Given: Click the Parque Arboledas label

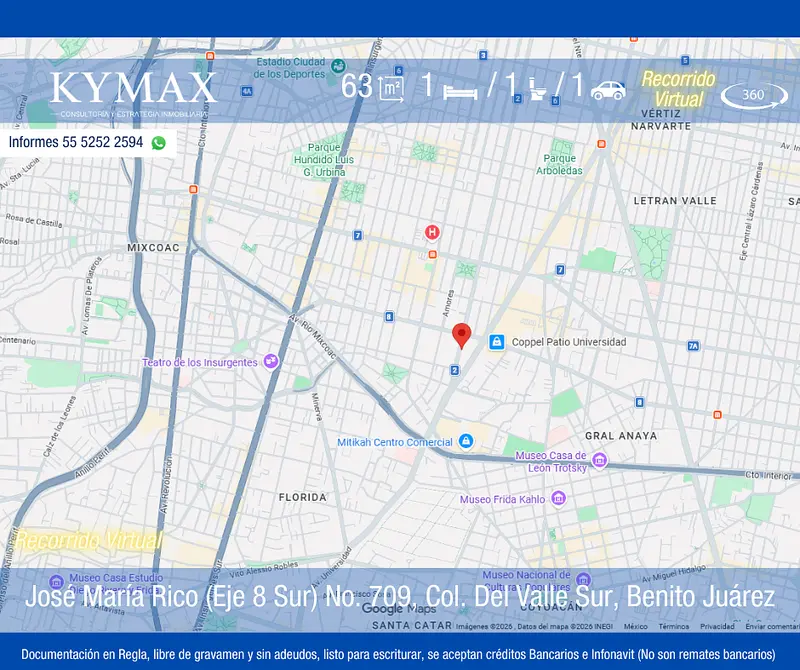Looking at the screenshot, I should pyautogui.click(x=559, y=164).
